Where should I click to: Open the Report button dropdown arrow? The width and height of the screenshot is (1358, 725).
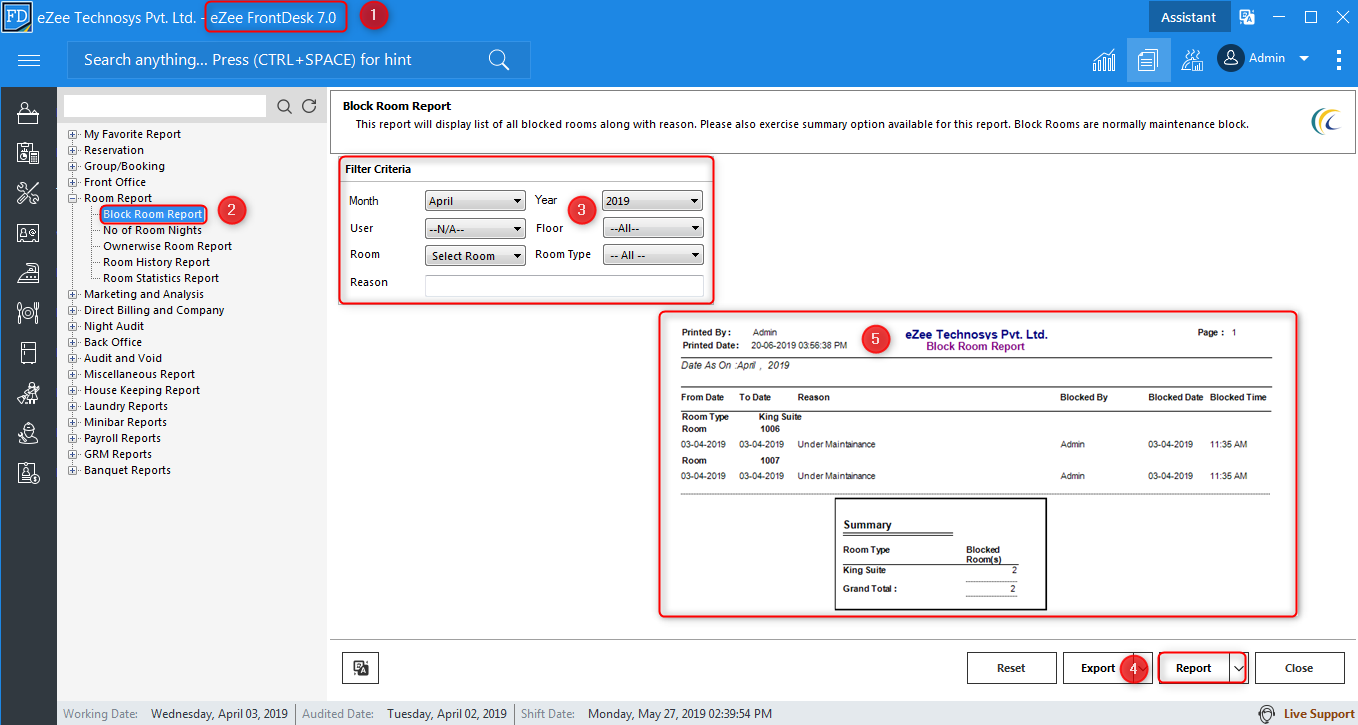(x=1239, y=668)
